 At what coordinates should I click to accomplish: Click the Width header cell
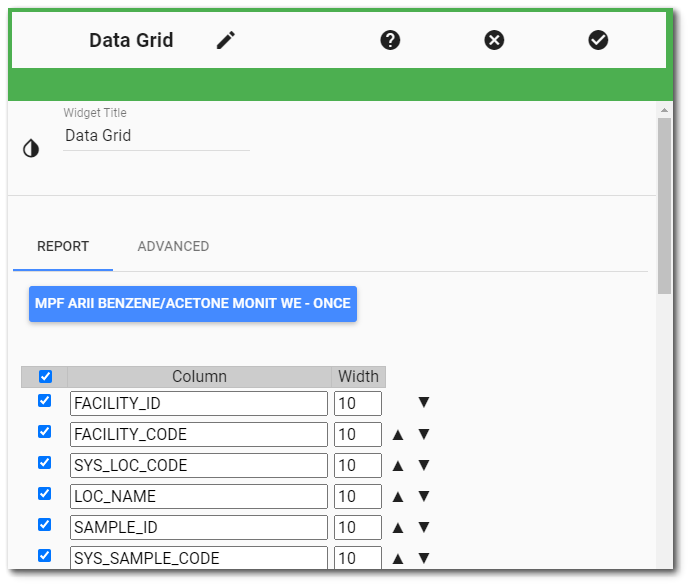pyautogui.click(x=359, y=377)
